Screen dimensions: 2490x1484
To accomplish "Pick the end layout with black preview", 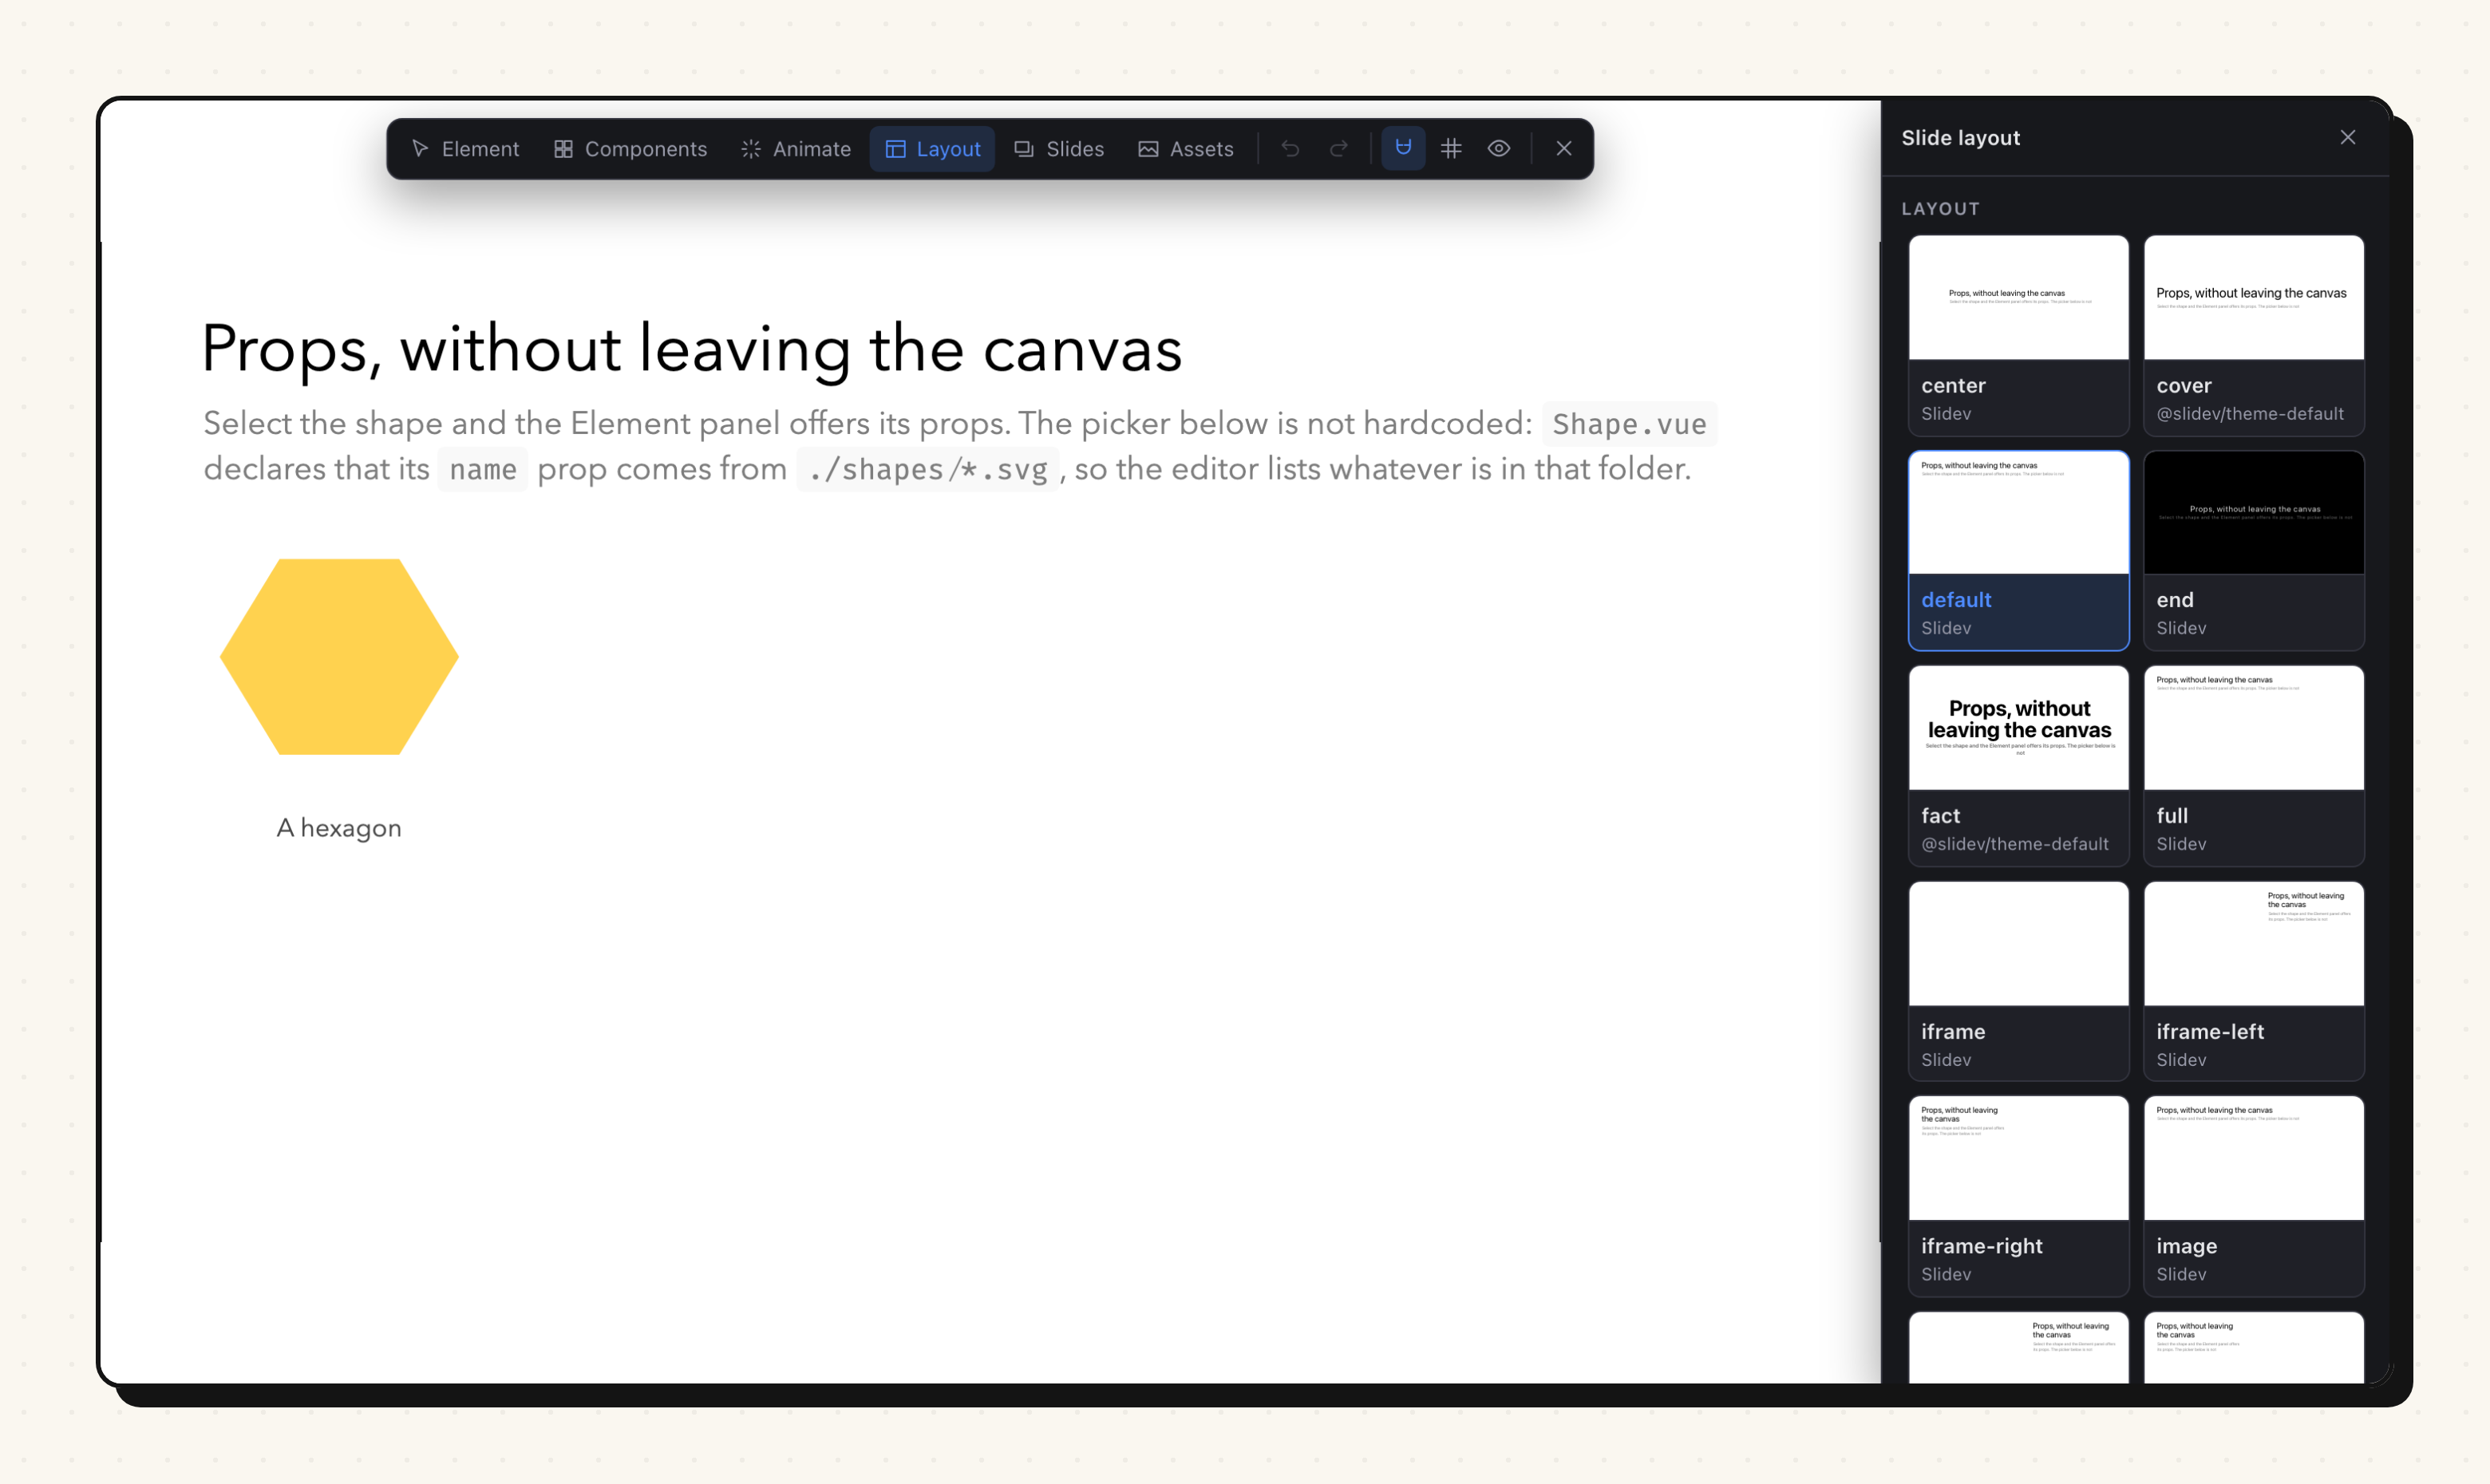I will 2254,550.
